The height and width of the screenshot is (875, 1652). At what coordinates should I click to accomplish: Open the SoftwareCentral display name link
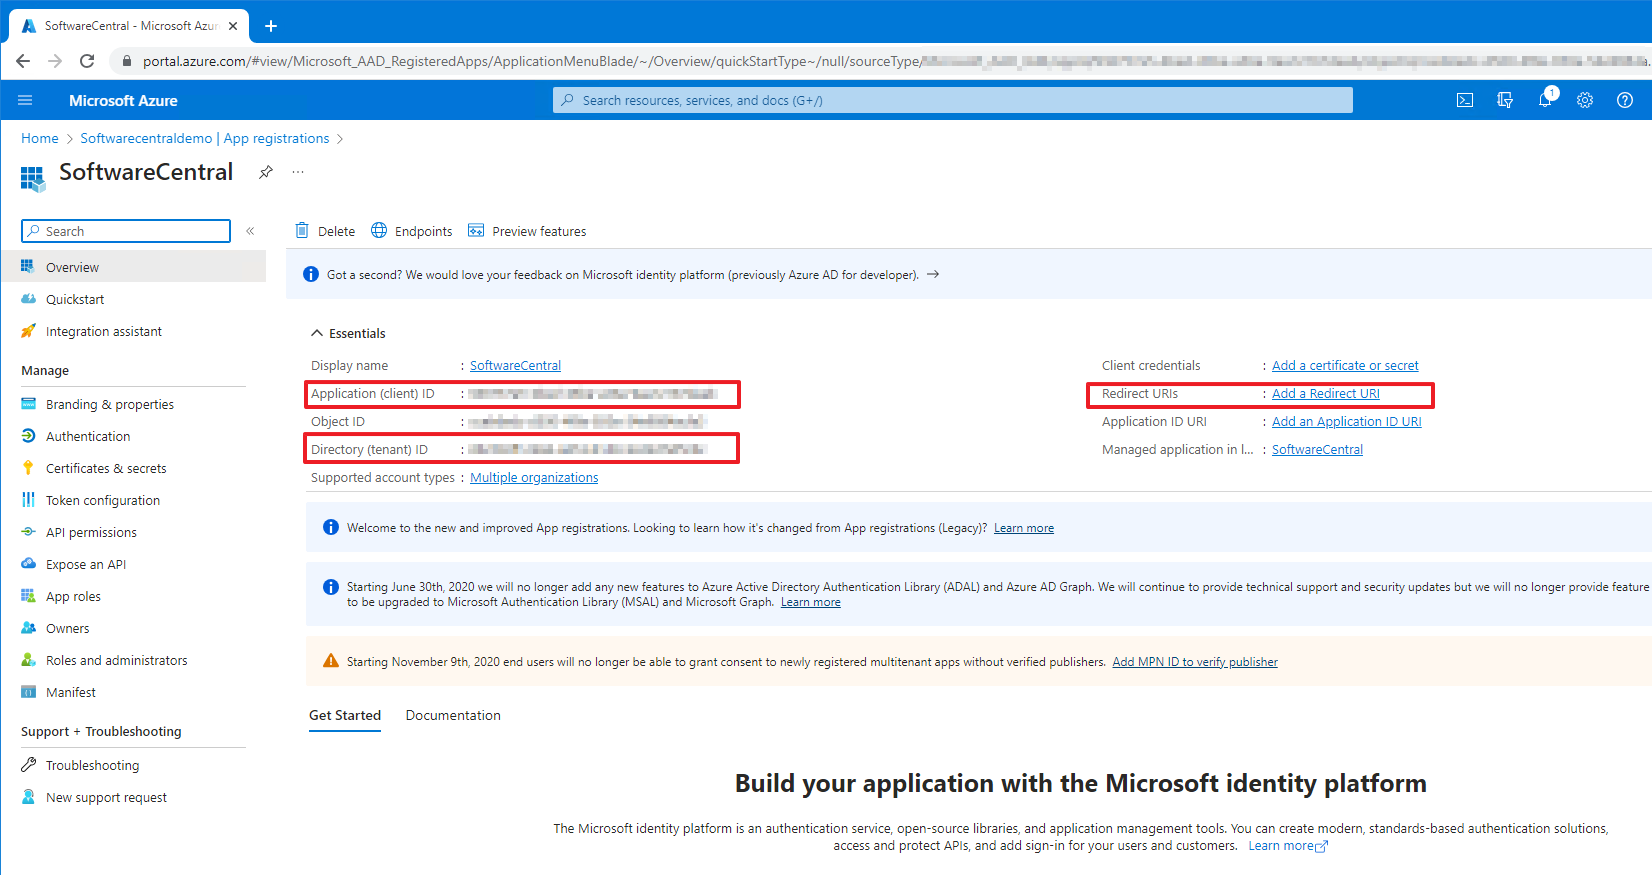pos(515,365)
